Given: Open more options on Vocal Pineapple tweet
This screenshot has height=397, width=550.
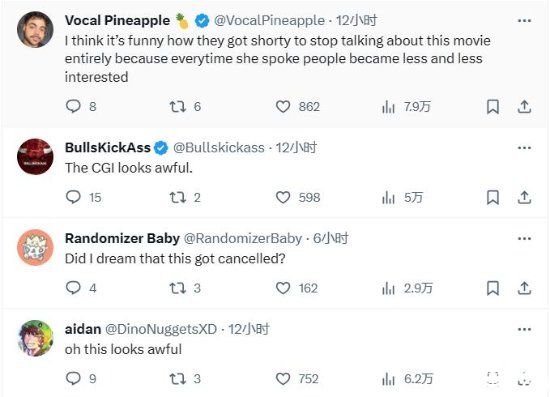Looking at the screenshot, I should coord(524,21).
